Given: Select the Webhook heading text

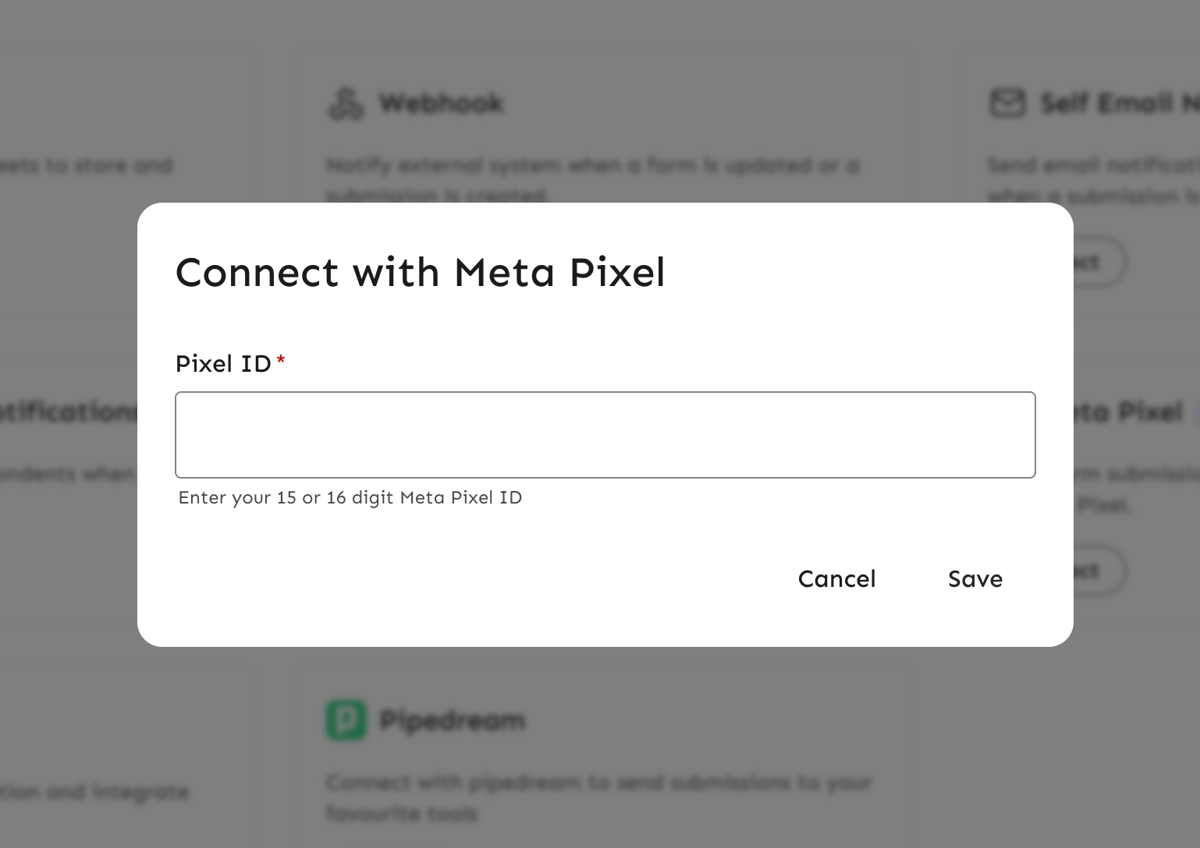Looking at the screenshot, I should point(440,103).
